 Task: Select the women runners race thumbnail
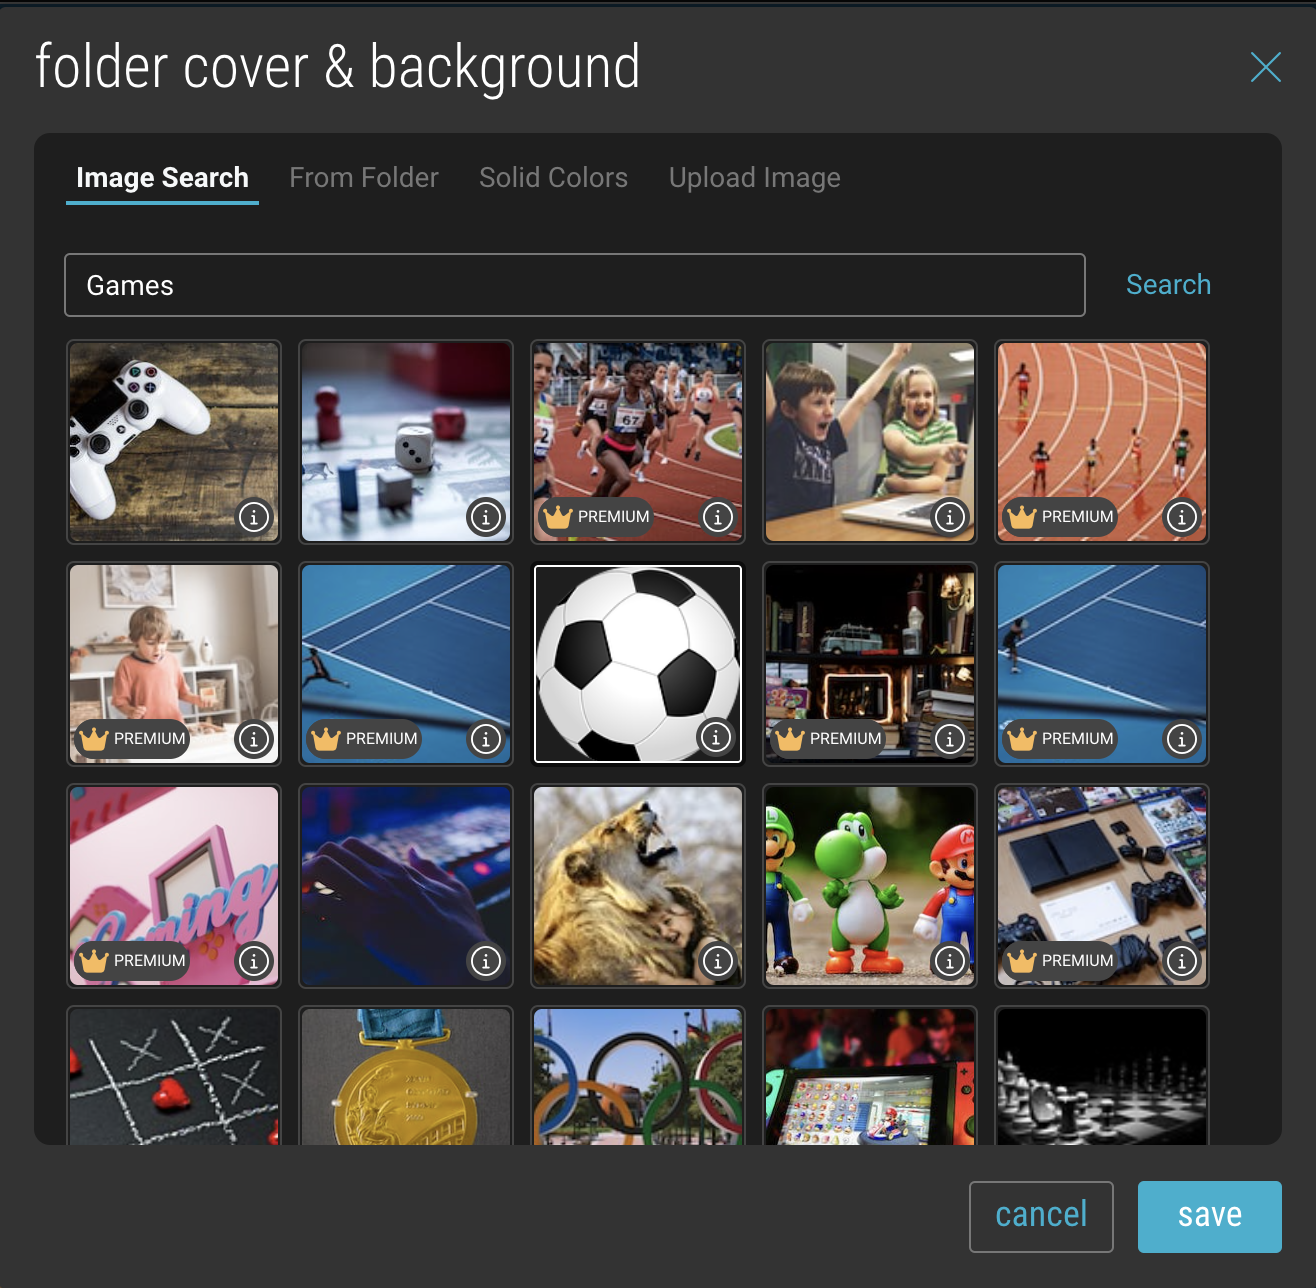tap(638, 442)
